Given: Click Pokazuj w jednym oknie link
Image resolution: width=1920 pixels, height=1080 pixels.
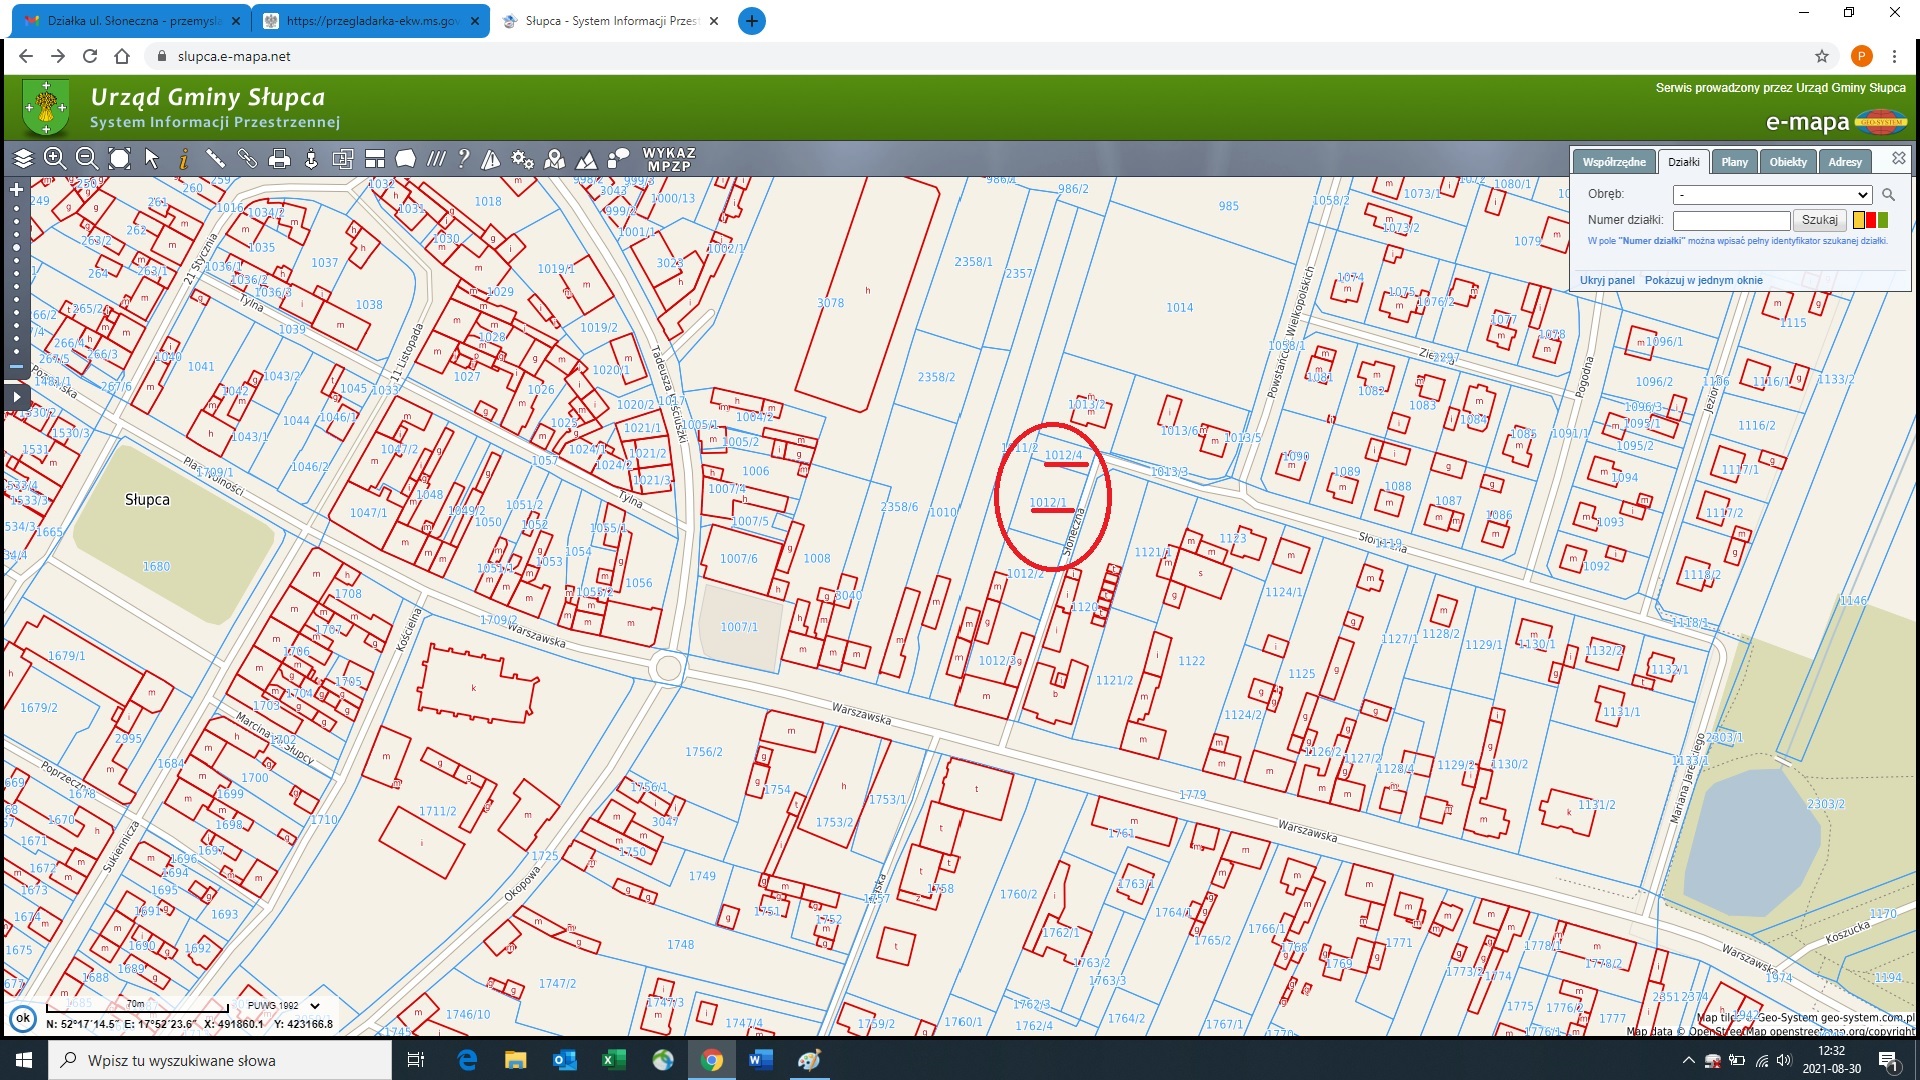Looking at the screenshot, I should (1703, 280).
